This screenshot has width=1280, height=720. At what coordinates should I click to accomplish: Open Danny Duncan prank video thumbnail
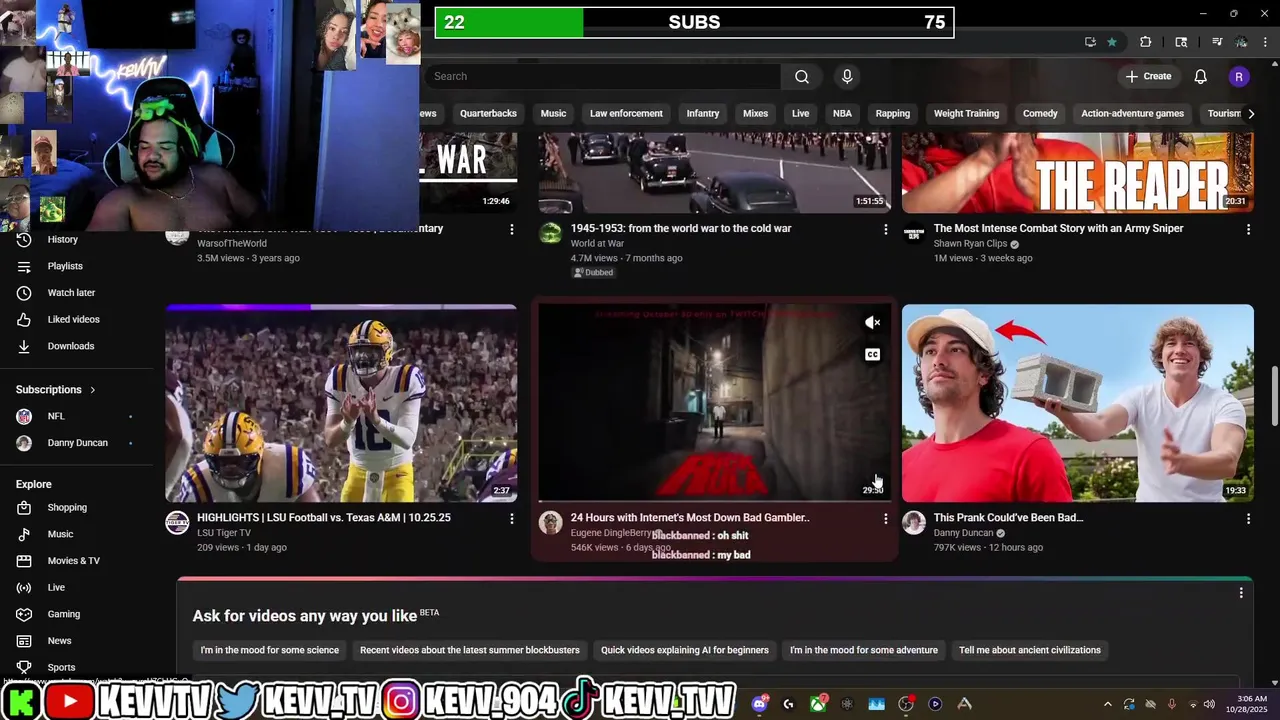1077,403
